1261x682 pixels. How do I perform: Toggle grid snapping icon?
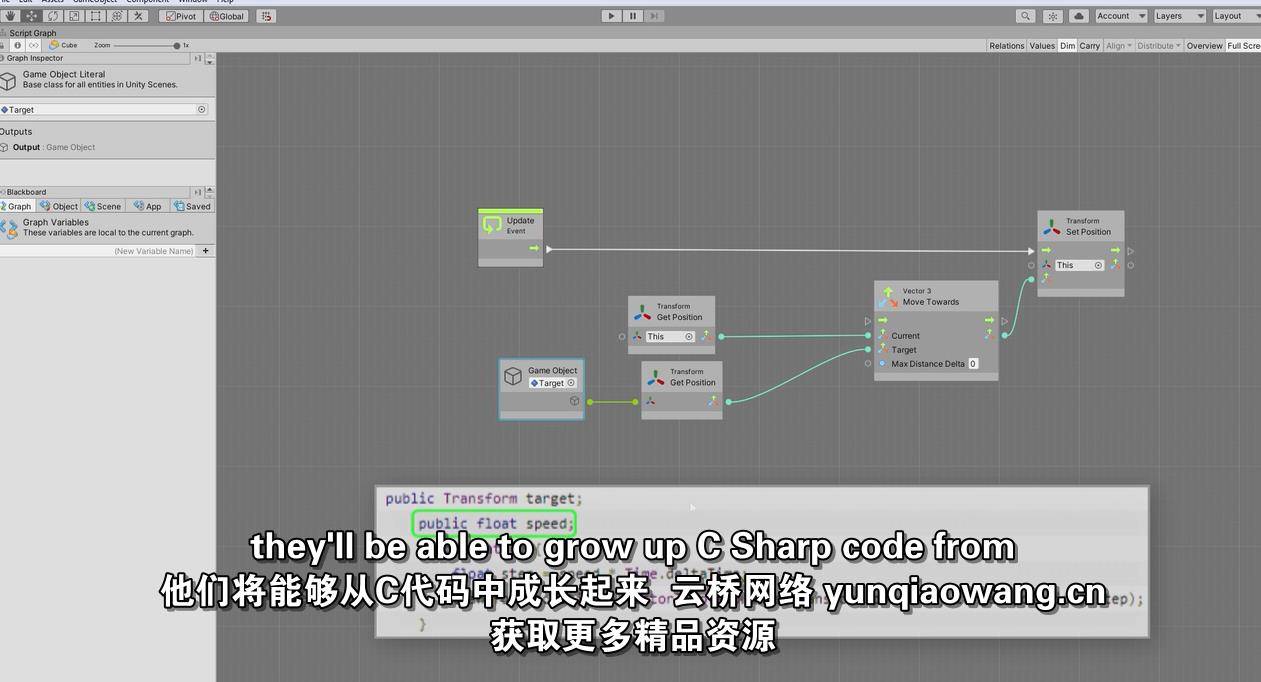[x=266, y=16]
